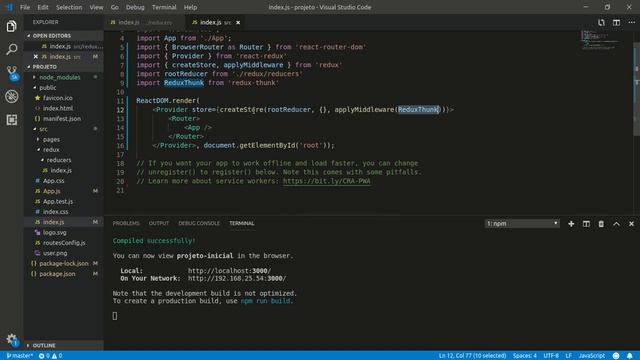Switch to the Debug Console tab
Image resolution: width=640 pixels, height=360 pixels.
pyautogui.click(x=199, y=223)
